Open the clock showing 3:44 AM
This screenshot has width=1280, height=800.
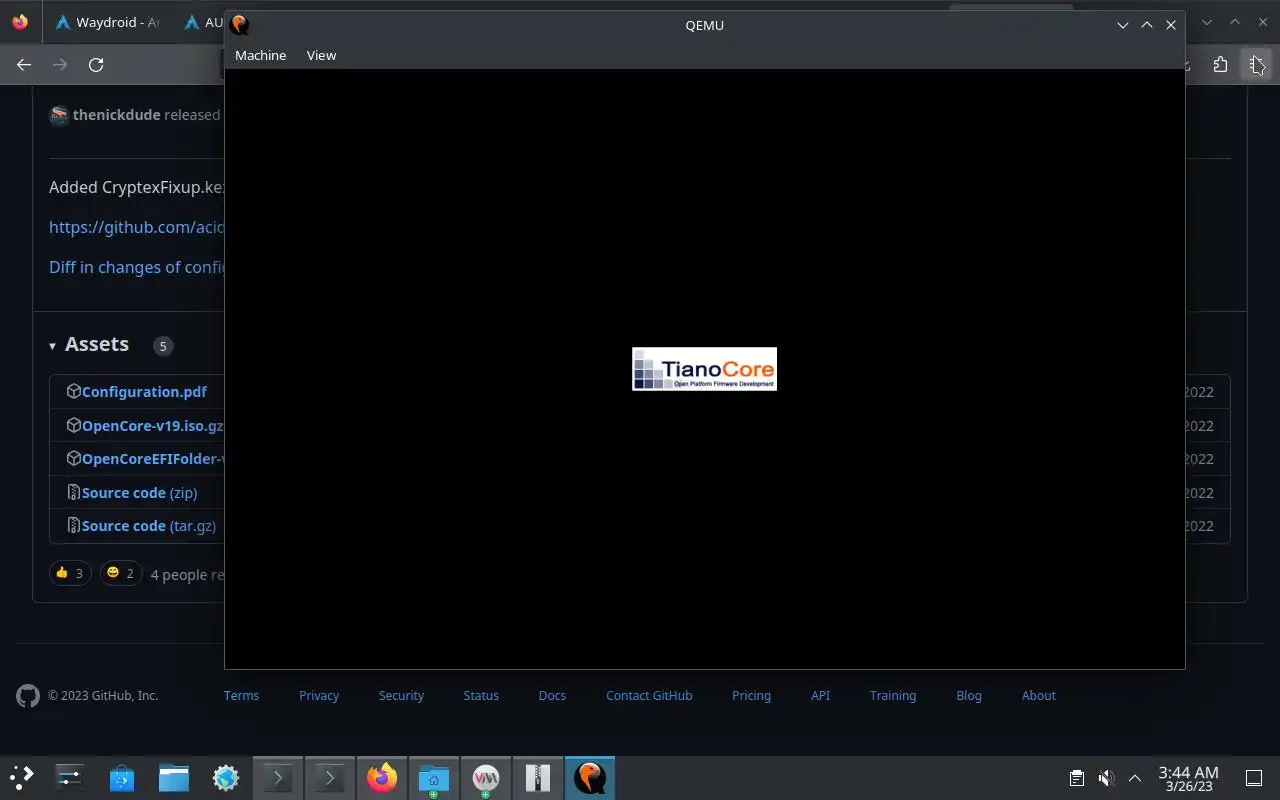click(1188, 778)
